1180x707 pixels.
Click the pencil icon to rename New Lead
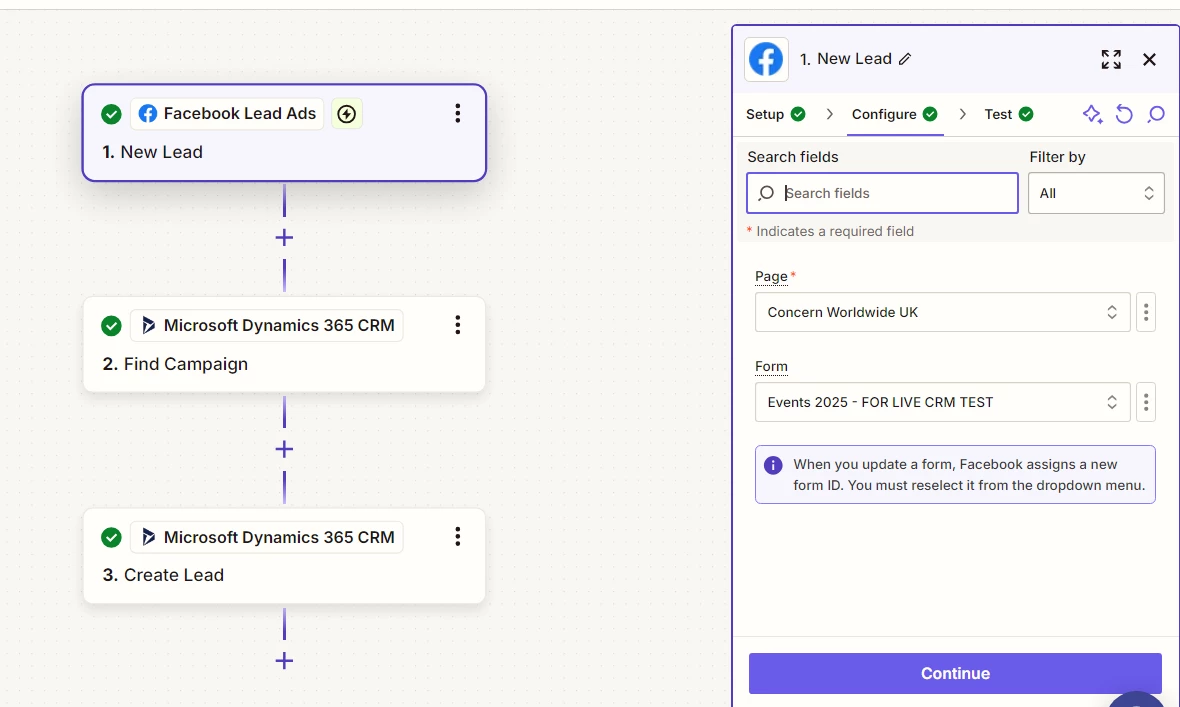coord(905,59)
